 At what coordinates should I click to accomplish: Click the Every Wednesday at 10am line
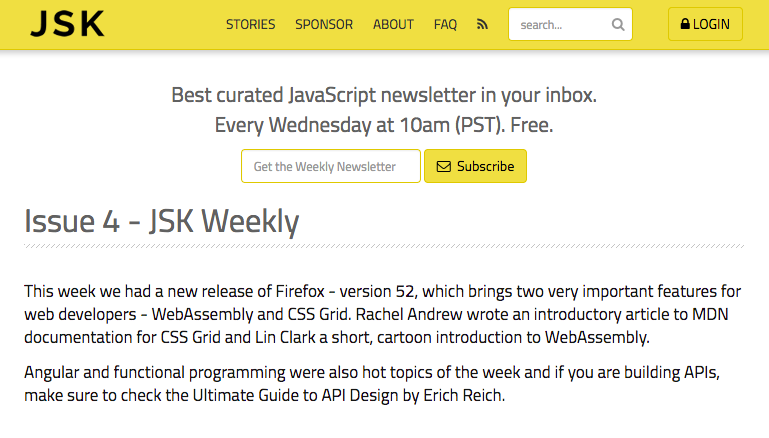tap(384, 125)
